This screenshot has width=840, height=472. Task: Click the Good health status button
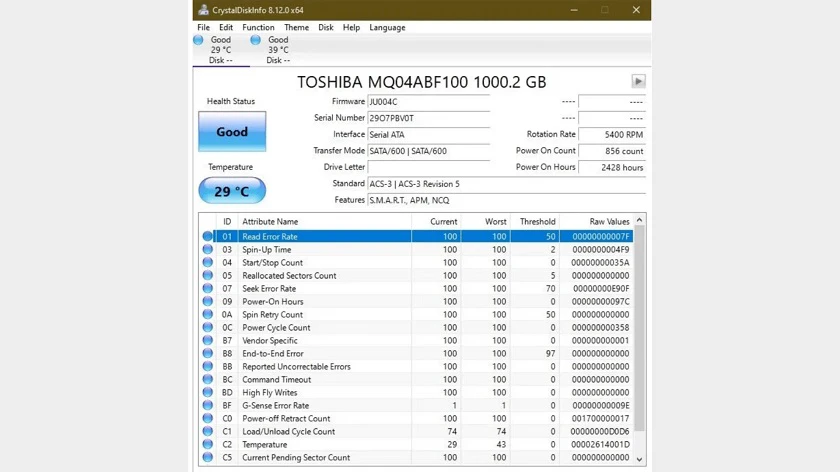tap(232, 132)
